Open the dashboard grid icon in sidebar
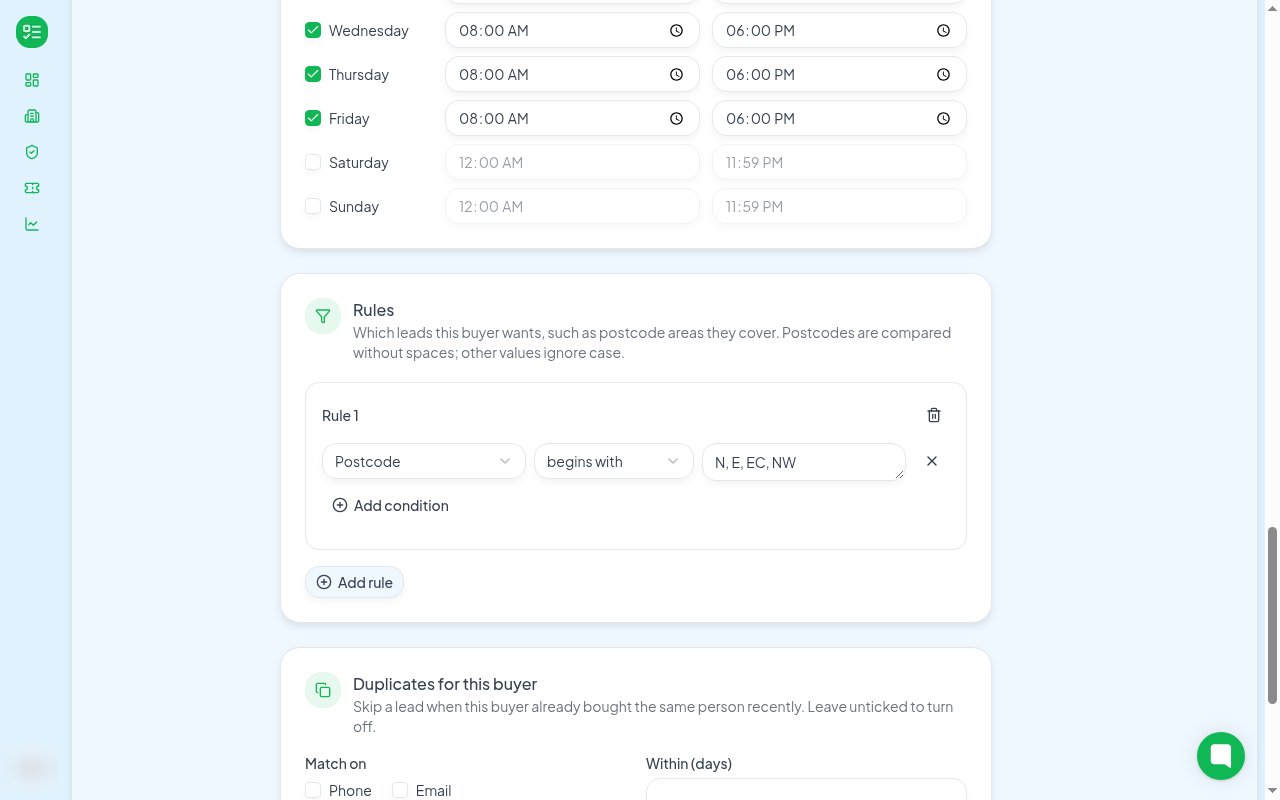 coord(32,80)
